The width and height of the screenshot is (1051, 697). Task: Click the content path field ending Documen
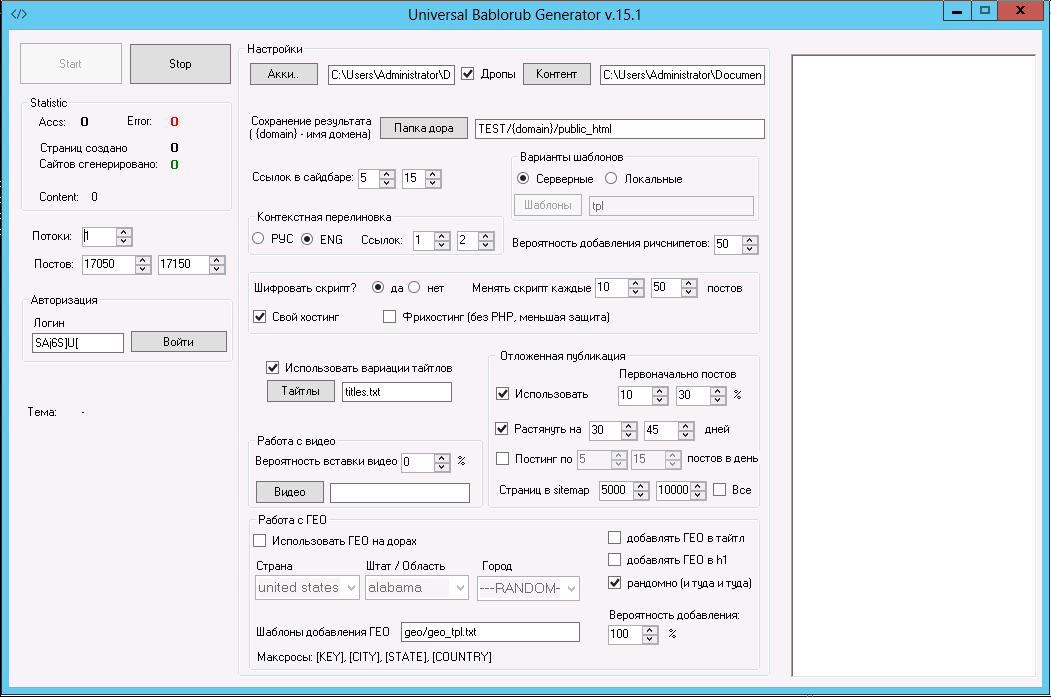click(x=682, y=74)
